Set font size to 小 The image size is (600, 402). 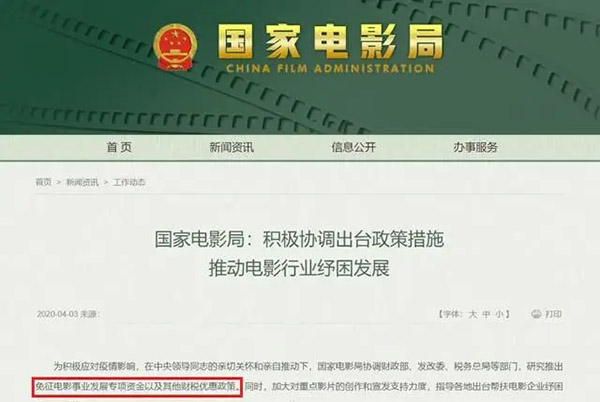pos(499,314)
